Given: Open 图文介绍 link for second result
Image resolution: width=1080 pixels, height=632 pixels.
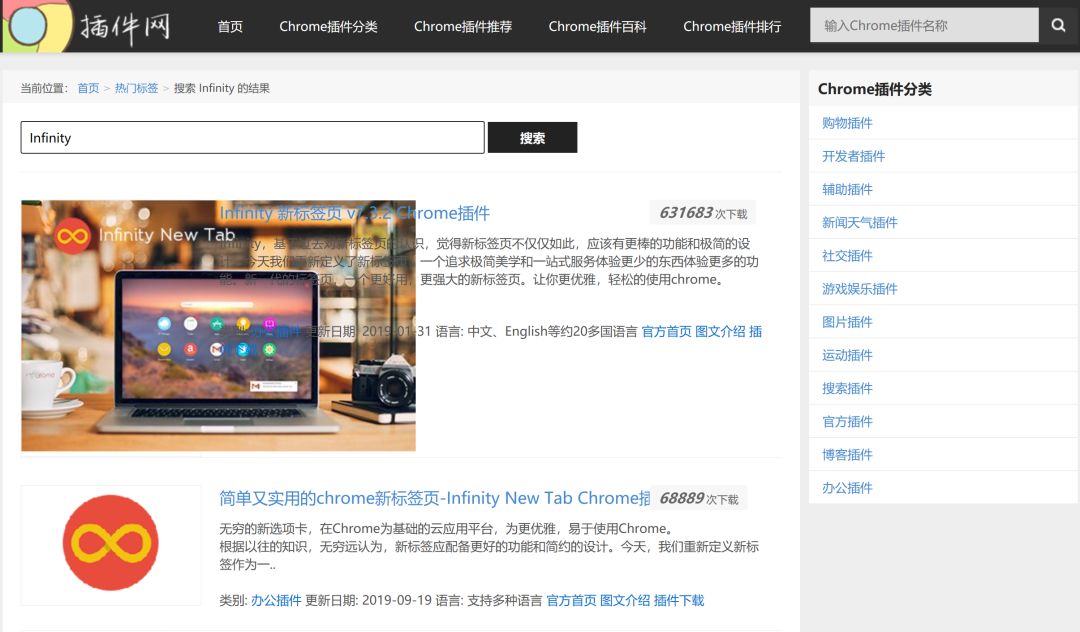Looking at the screenshot, I should click(625, 600).
